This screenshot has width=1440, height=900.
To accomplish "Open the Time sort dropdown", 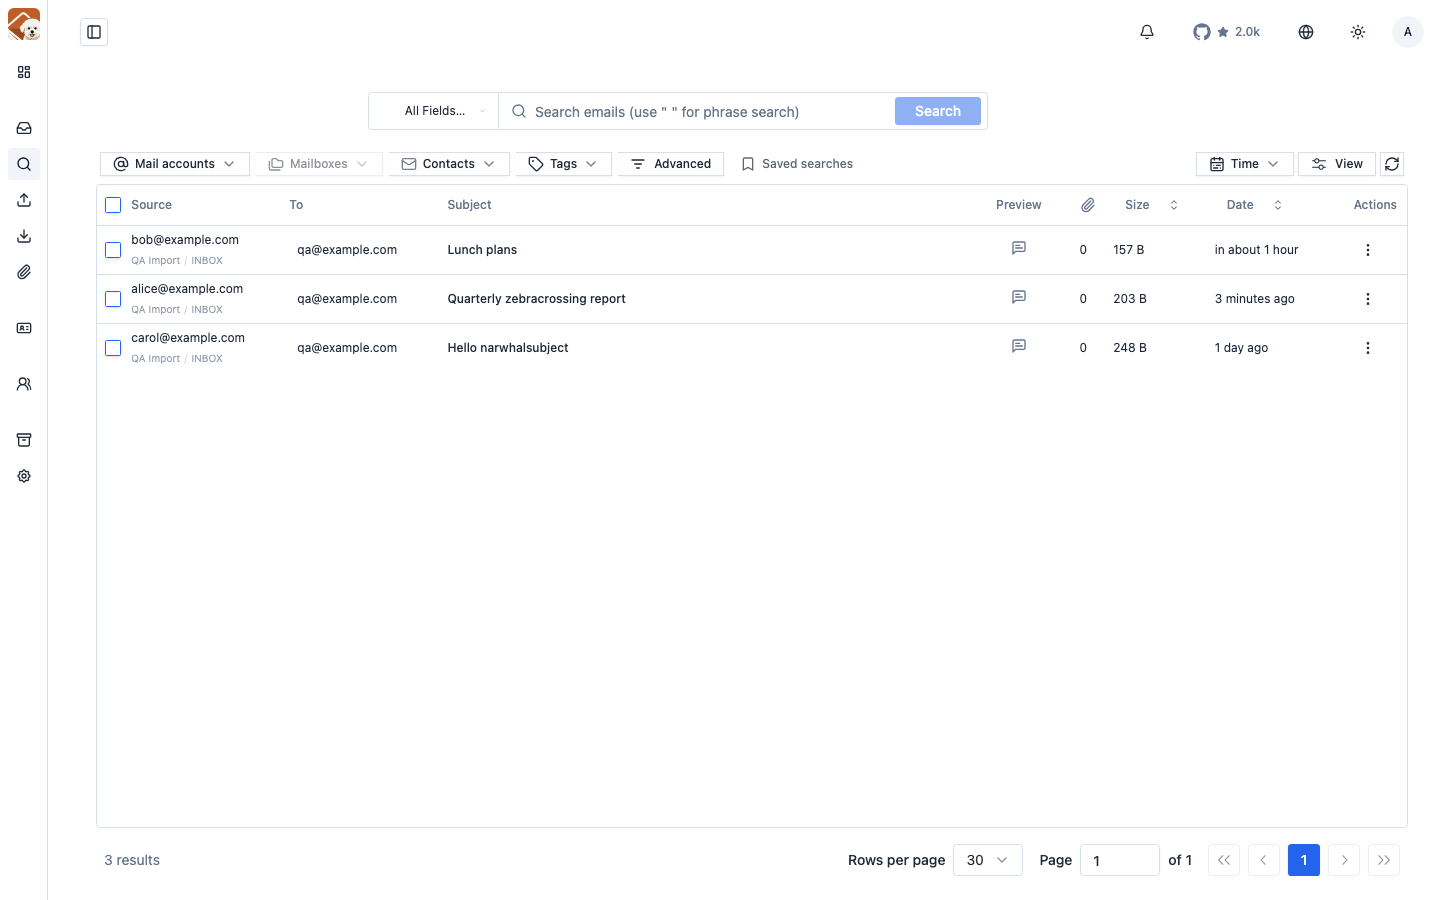I will pyautogui.click(x=1245, y=164).
